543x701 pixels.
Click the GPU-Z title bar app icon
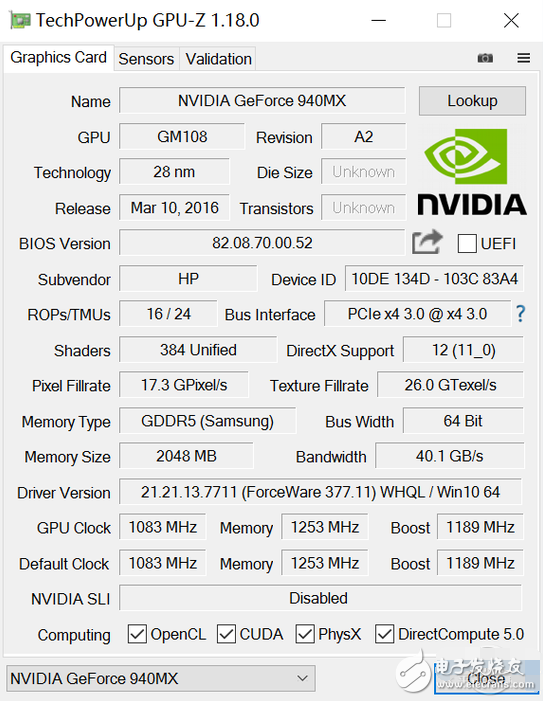click(x=20, y=20)
